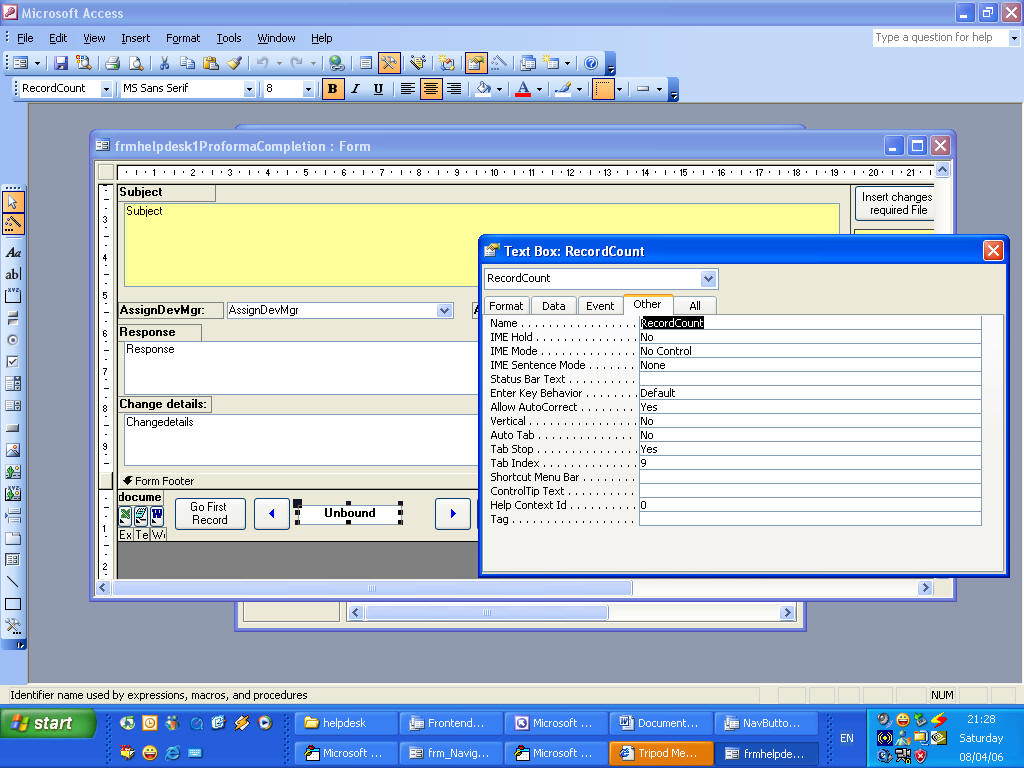Open Microsoft Access Help question mark icon
The image size is (1024, 768).
click(x=591, y=63)
